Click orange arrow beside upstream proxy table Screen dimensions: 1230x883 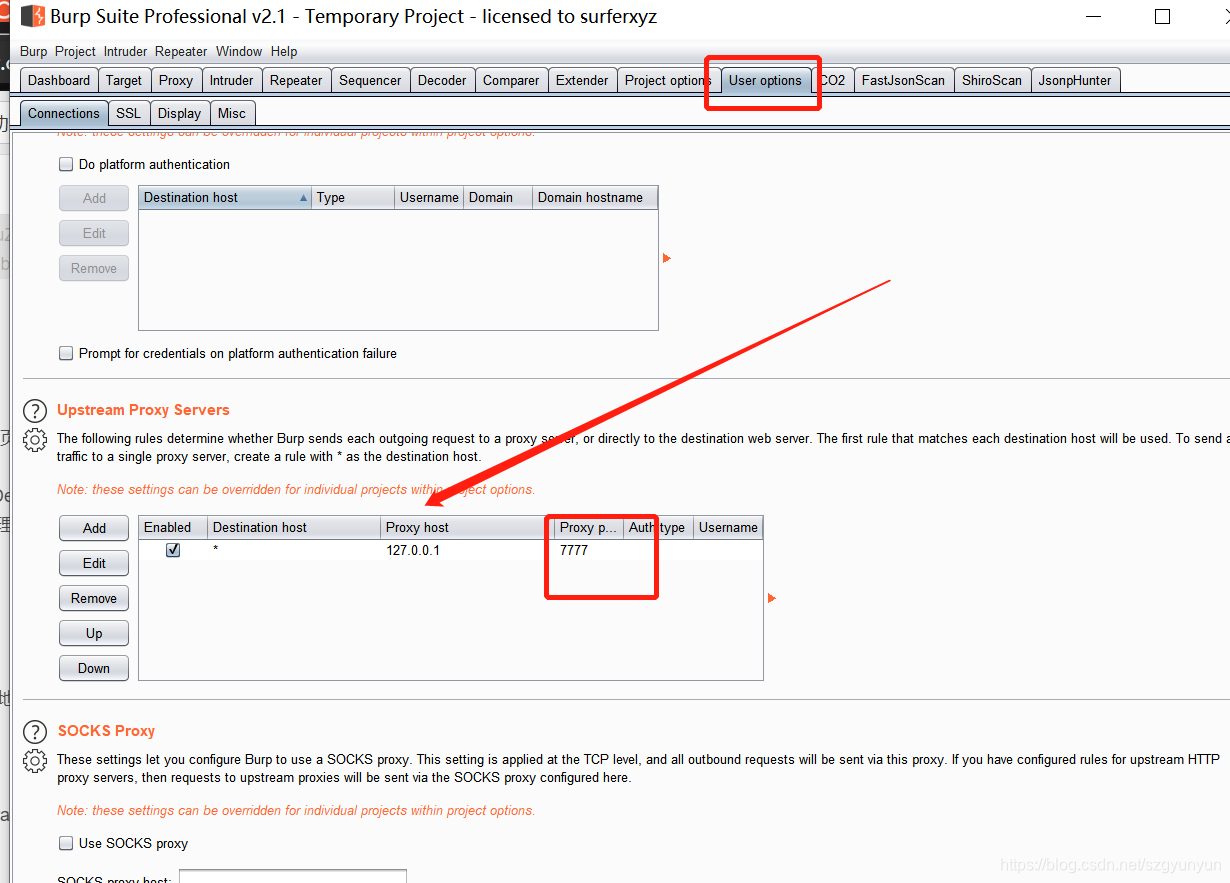tap(771, 598)
